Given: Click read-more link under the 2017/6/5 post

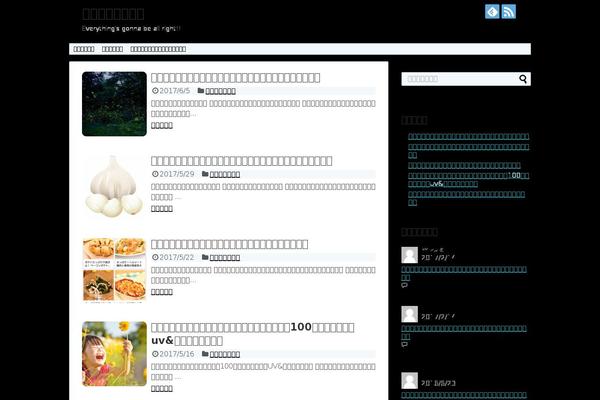Looking at the screenshot, I should tap(162, 125).
